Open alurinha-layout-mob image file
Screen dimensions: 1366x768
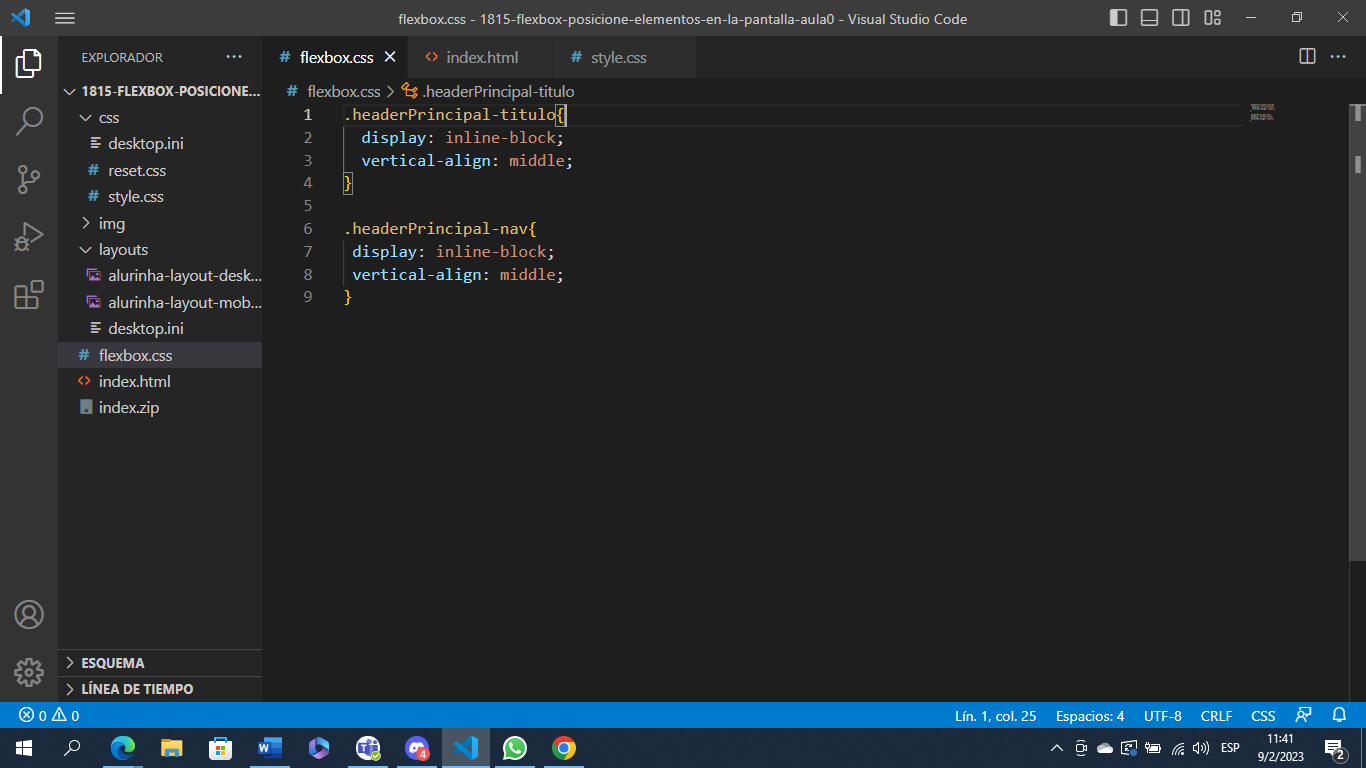(x=160, y=302)
